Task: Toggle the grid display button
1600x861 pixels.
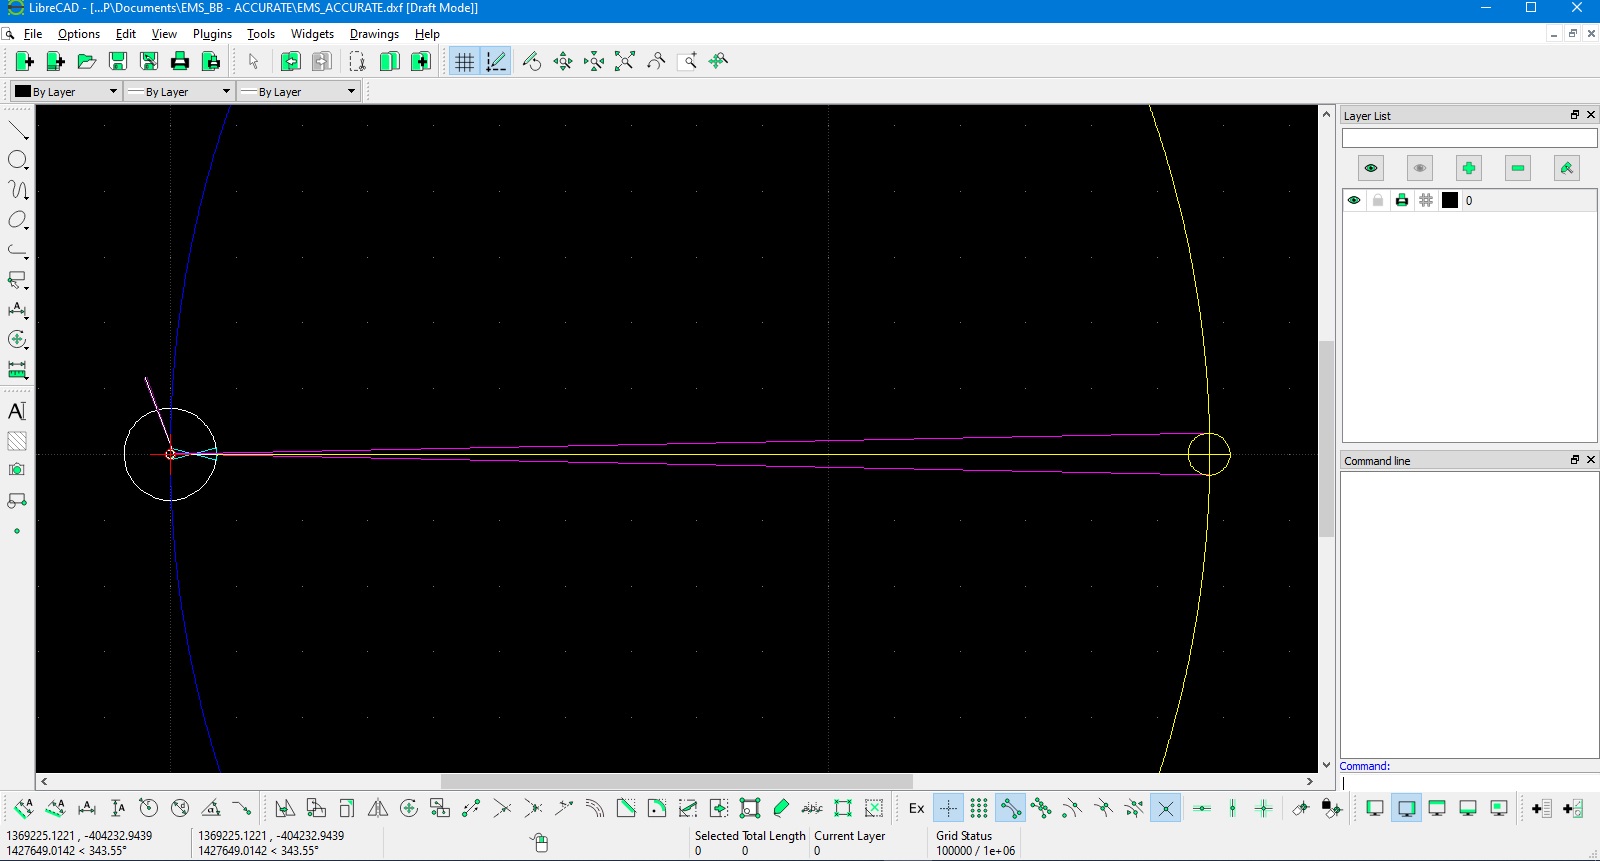Action: point(465,61)
